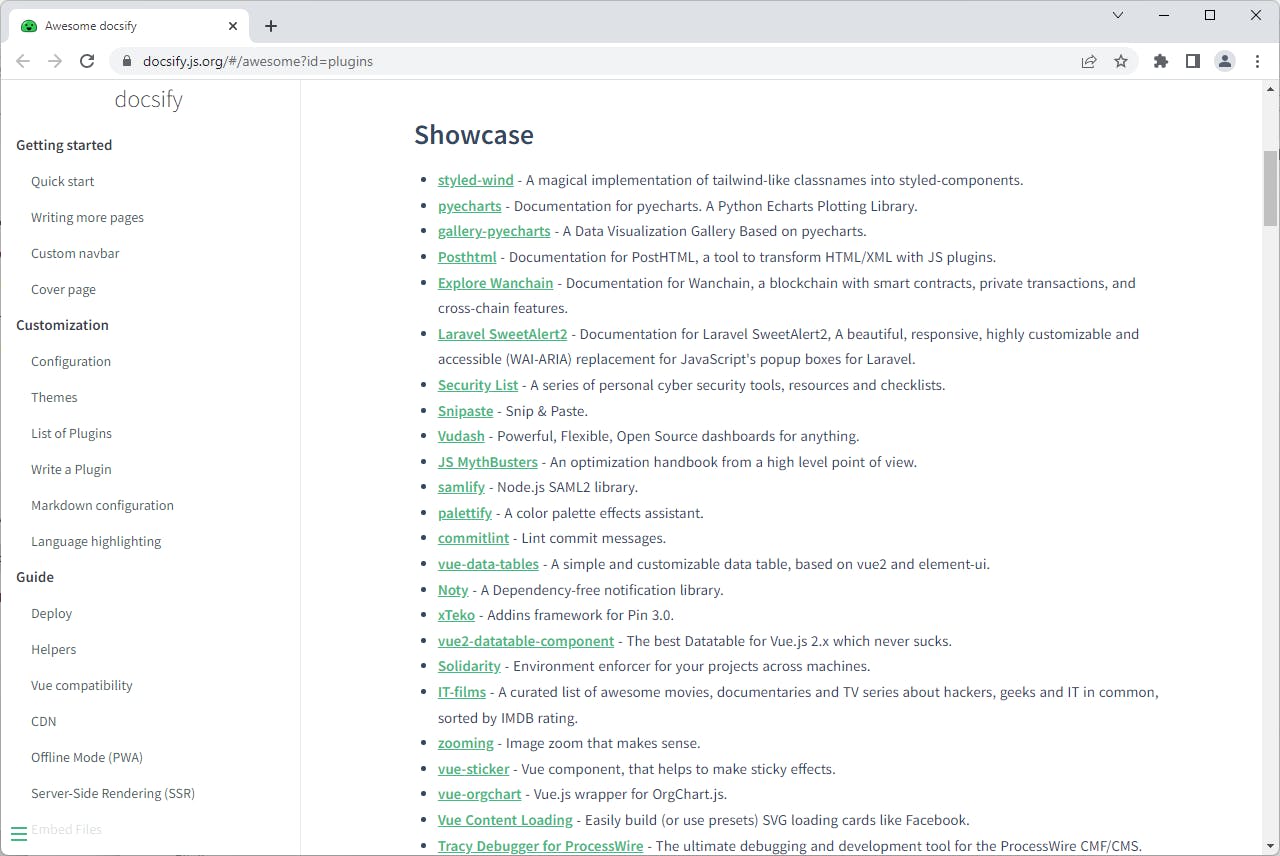The height and width of the screenshot is (856, 1280).
Task: Close the Awesome docsify tab
Action: click(x=233, y=26)
